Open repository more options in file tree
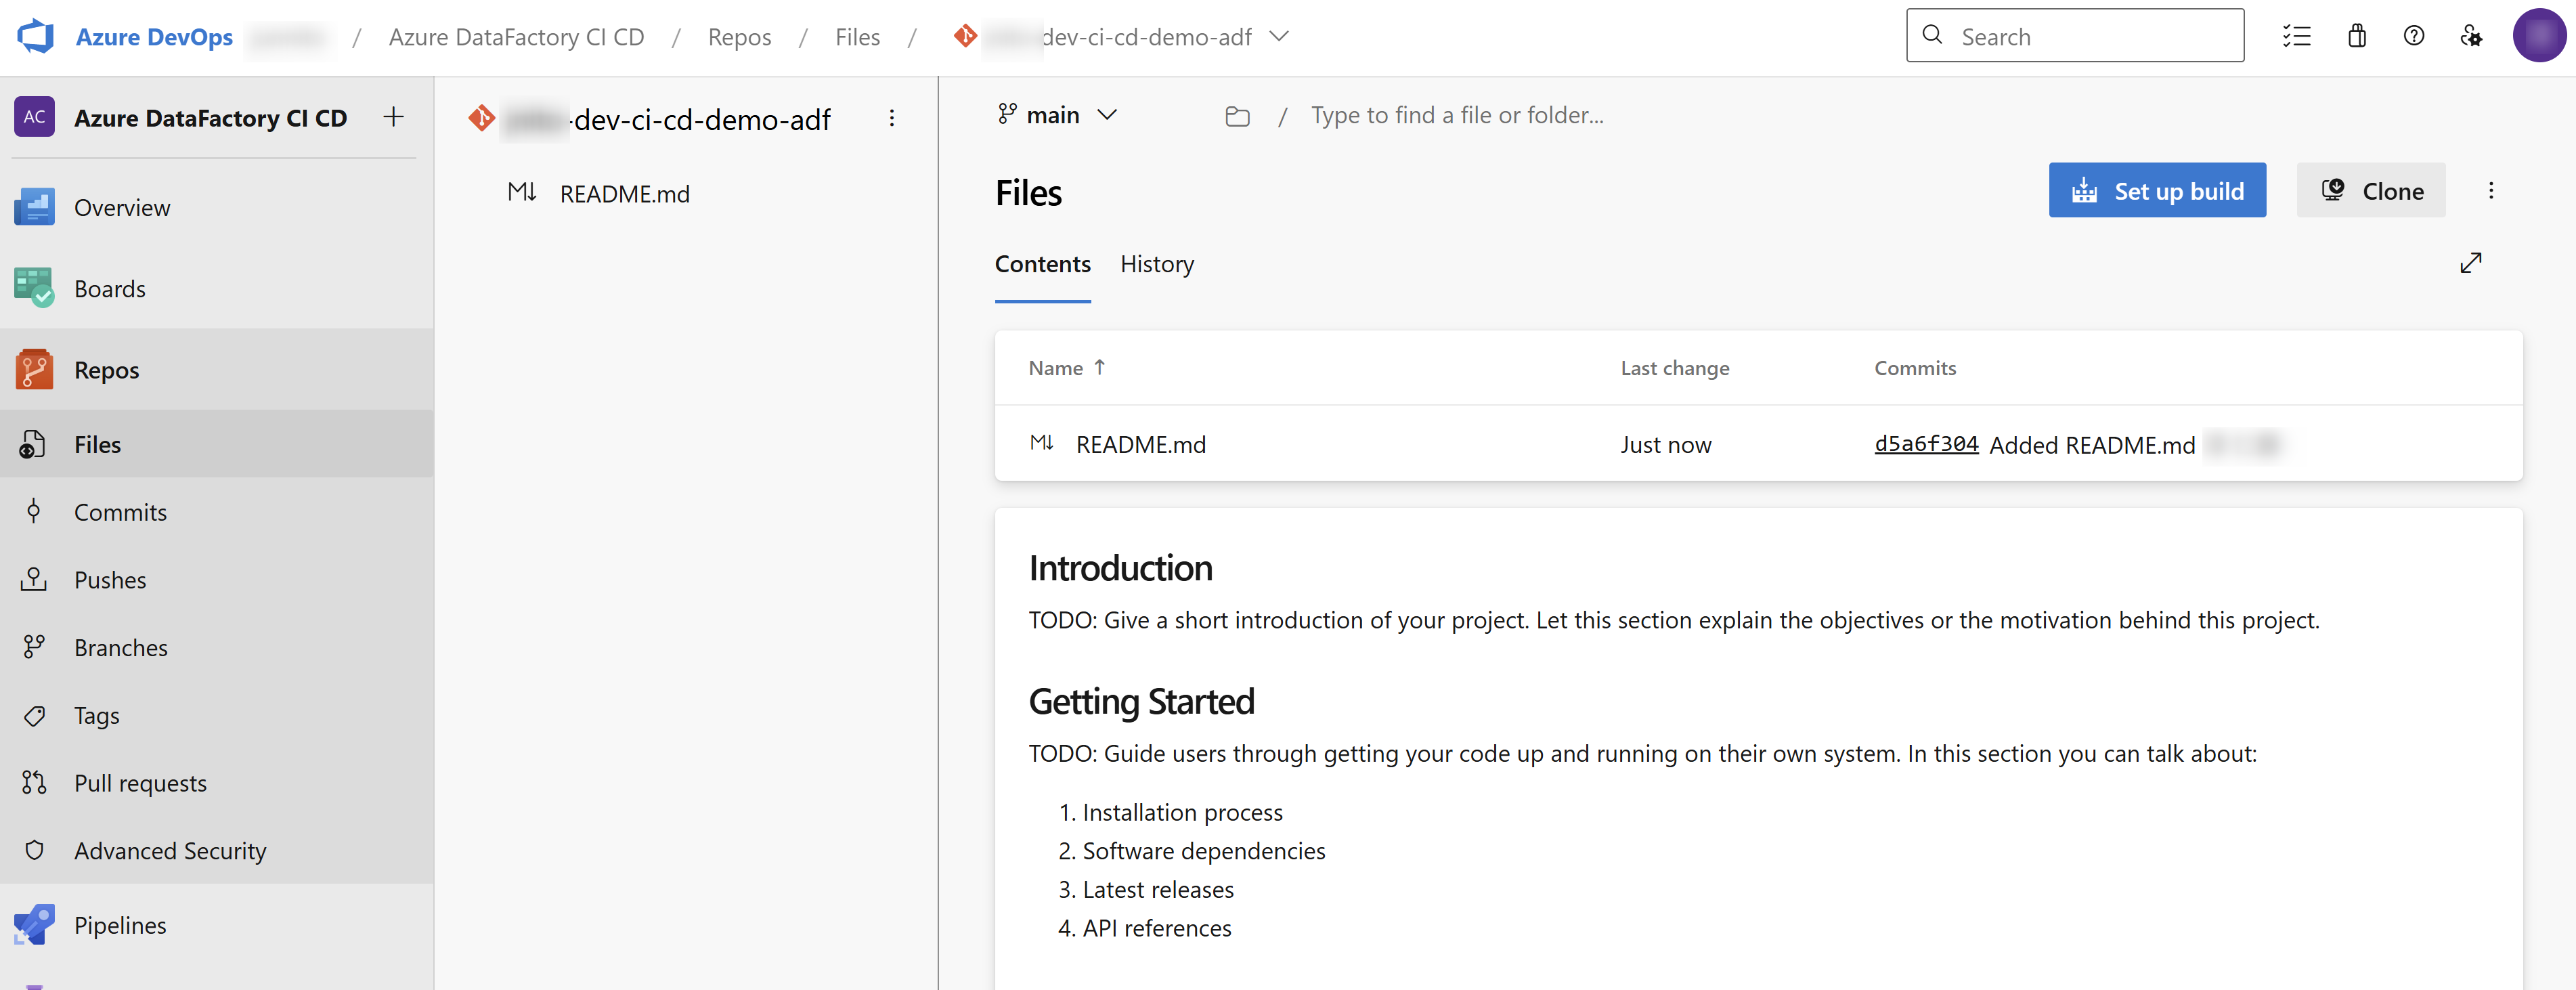2576x990 pixels. 891,118
